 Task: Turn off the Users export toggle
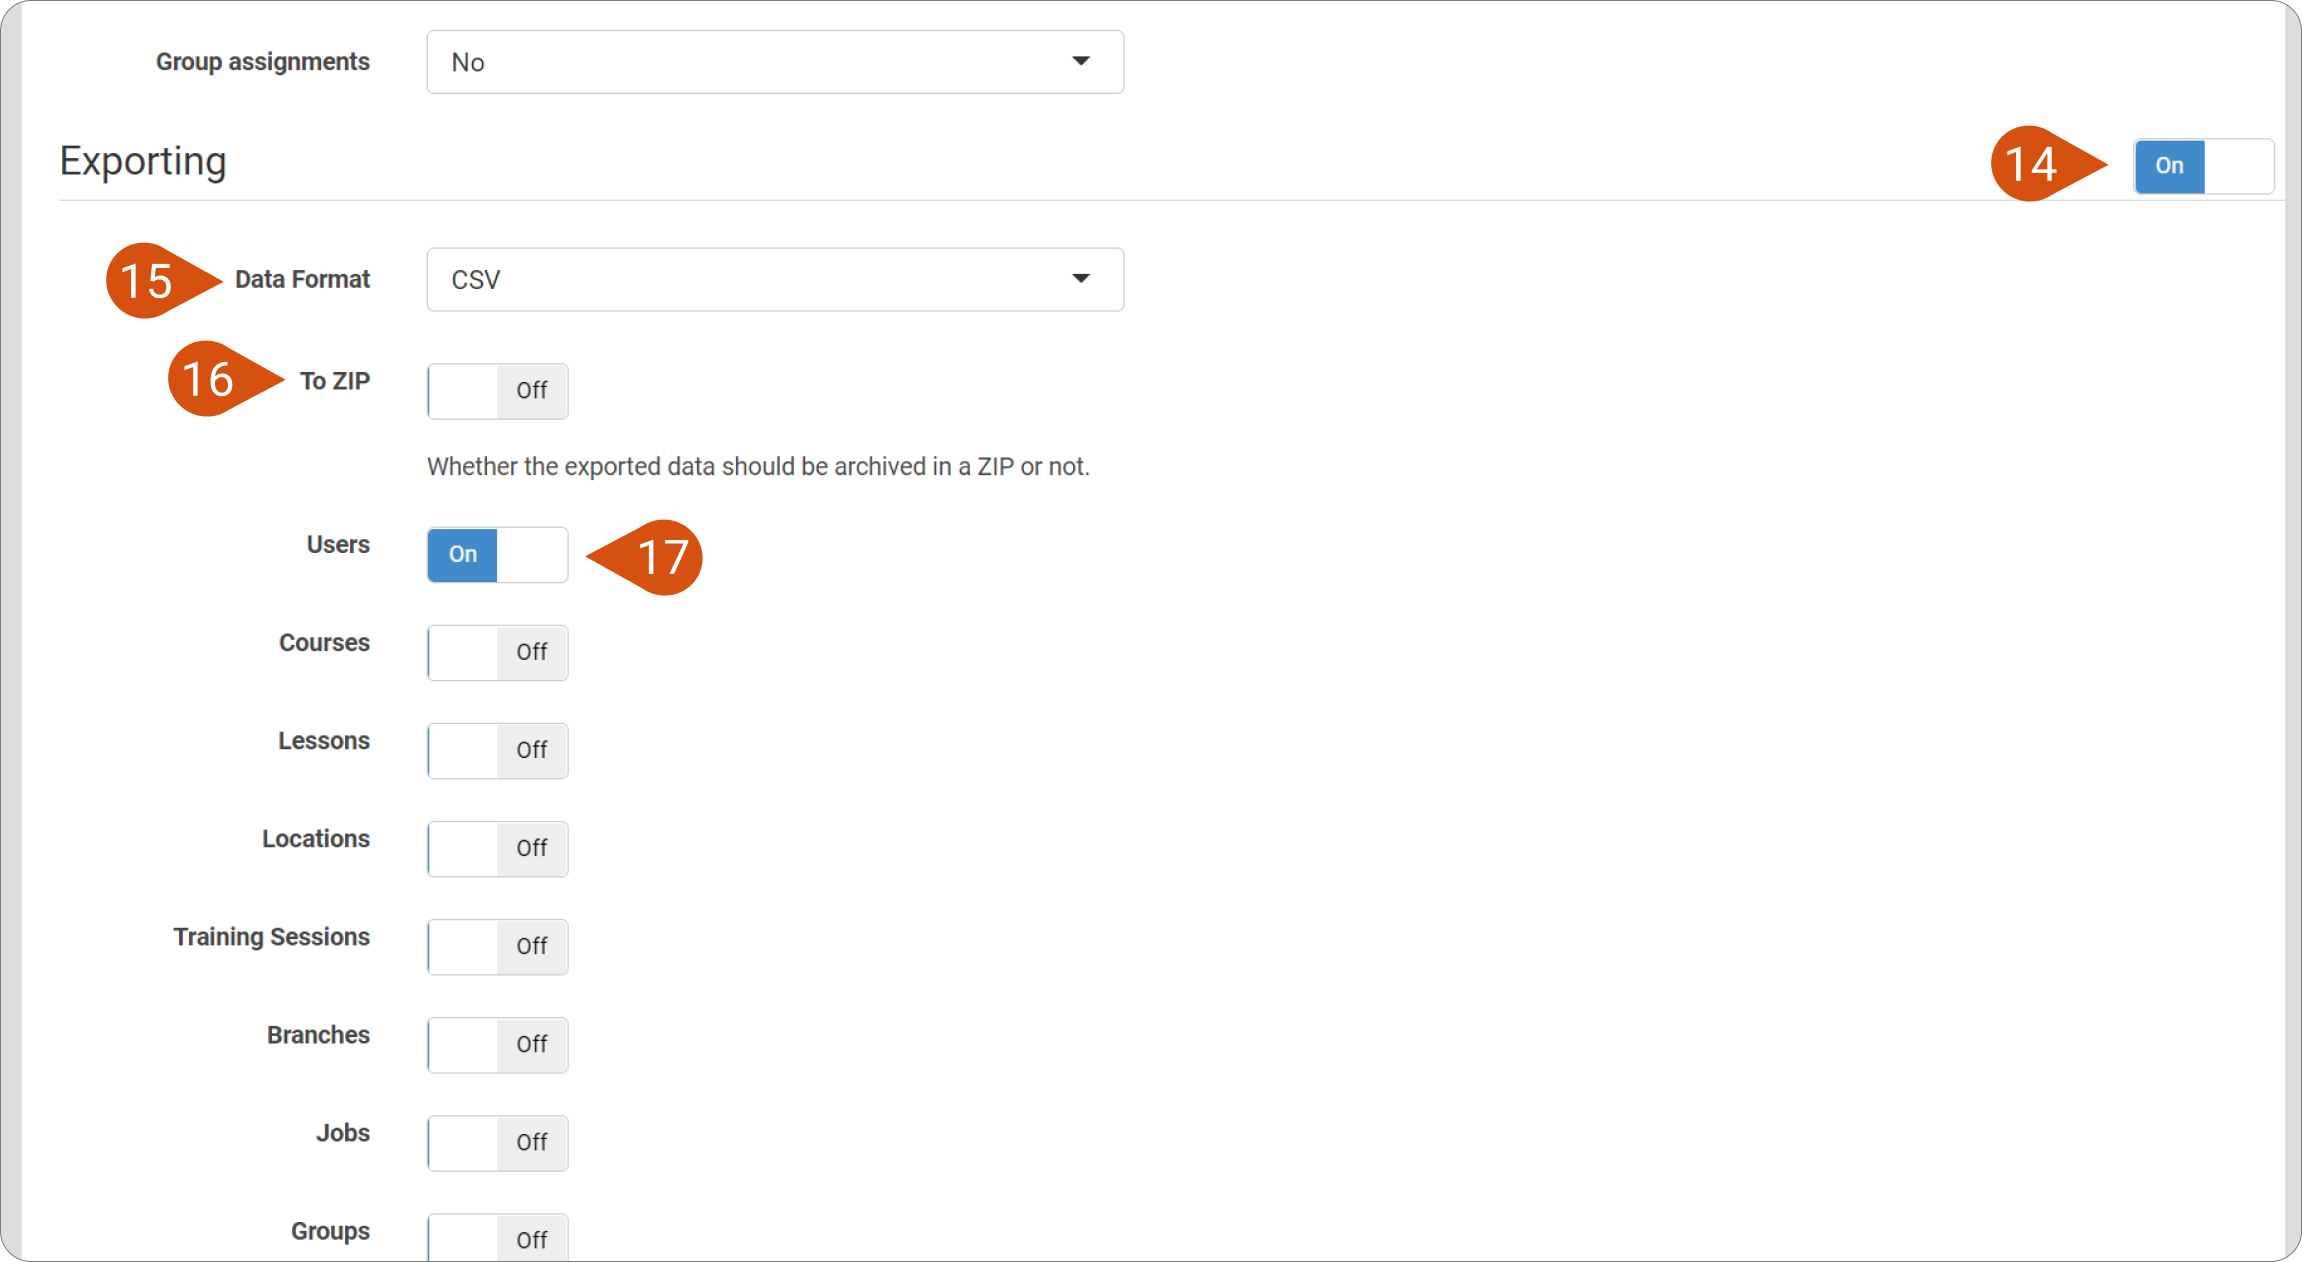pyautogui.click(x=498, y=555)
